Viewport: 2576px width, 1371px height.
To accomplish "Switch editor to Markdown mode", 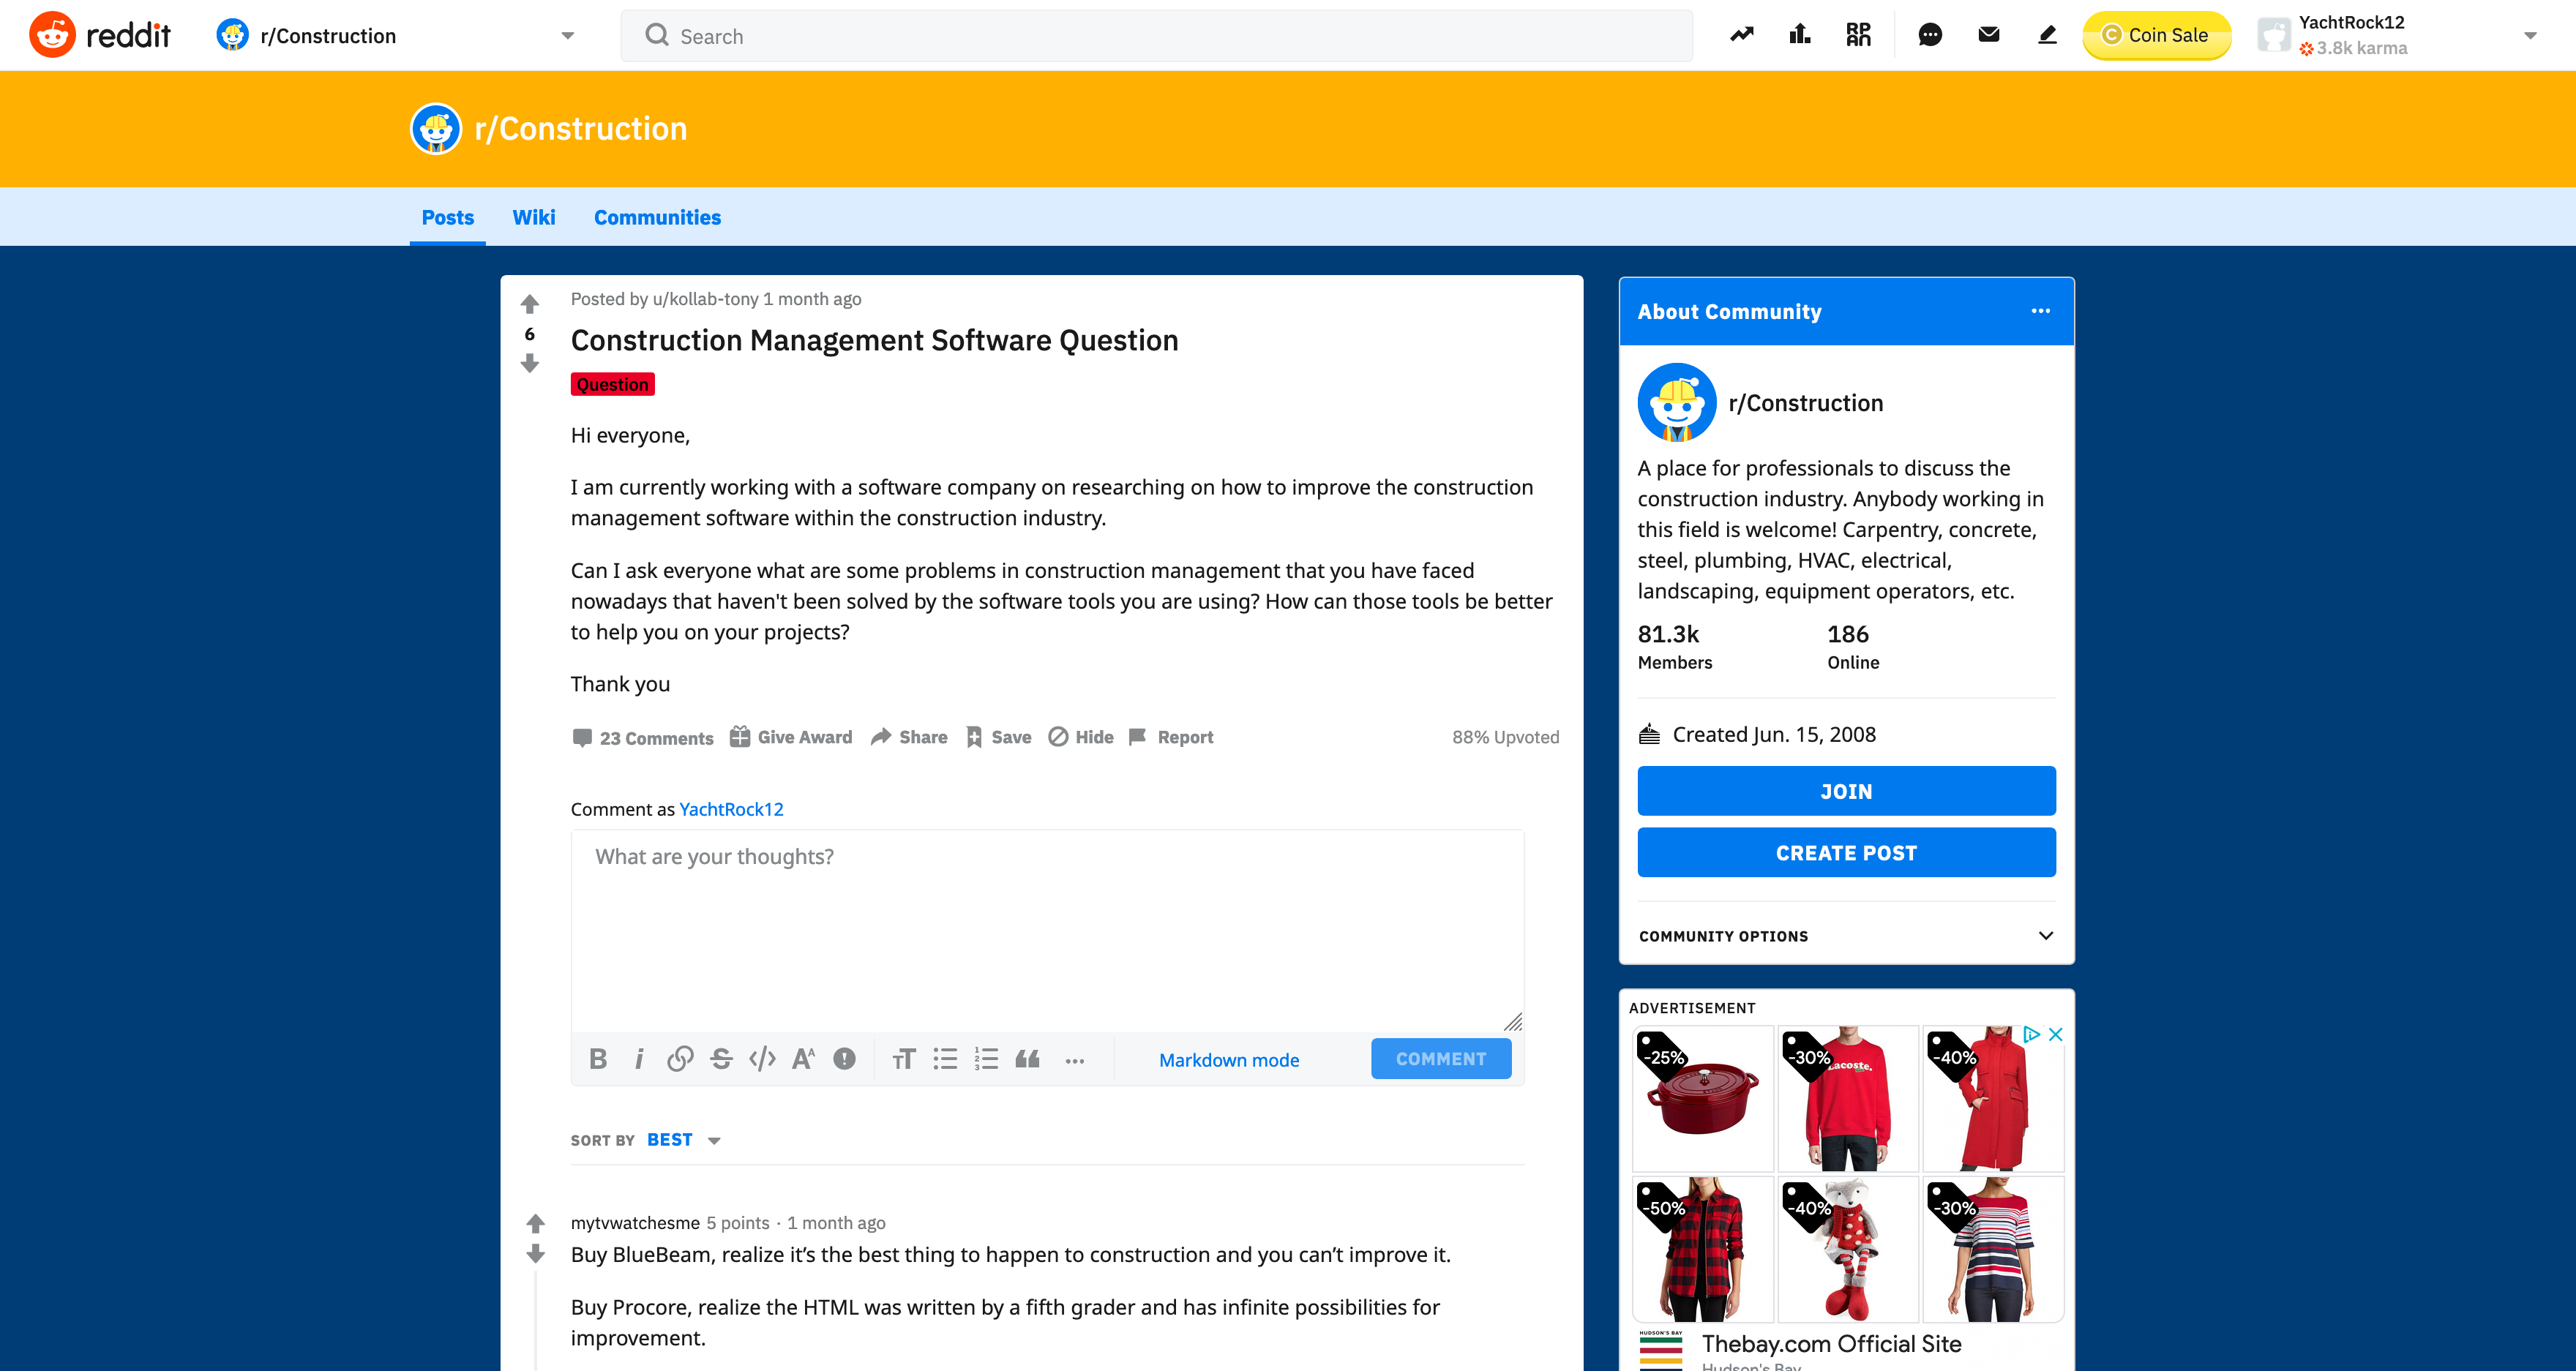I will [1229, 1060].
